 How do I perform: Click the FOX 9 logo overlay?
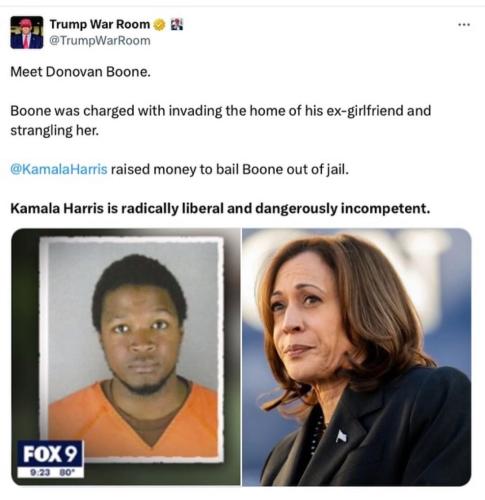(50, 454)
